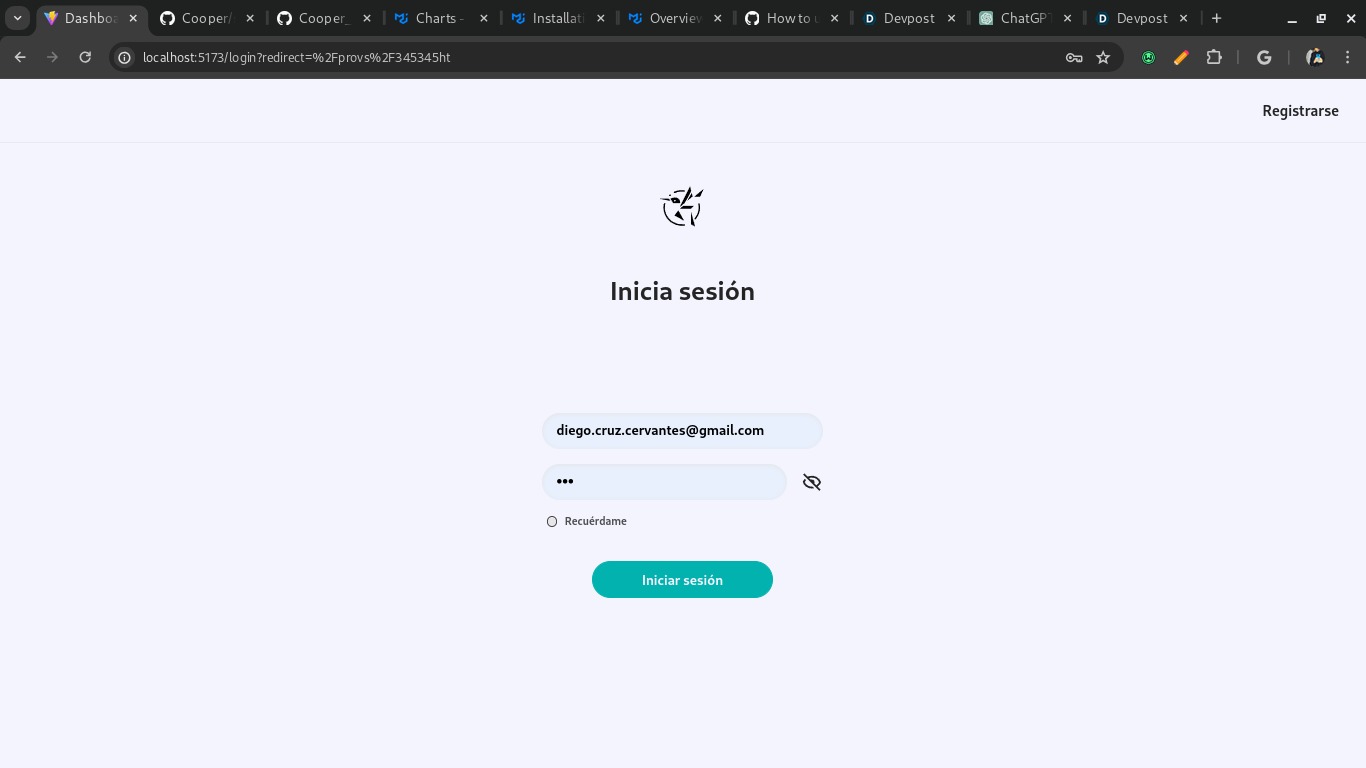
Task: Open the saved passwords key icon
Action: pos(1074,58)
